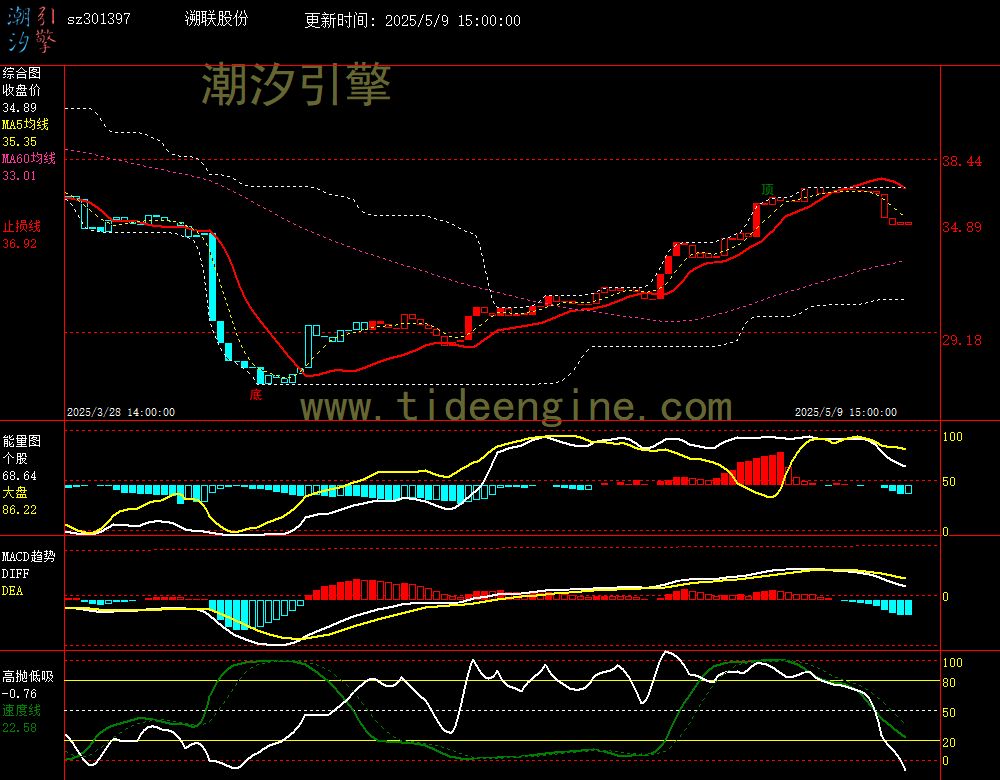This screenshot has height=780, width=1000.
Task: Click the end date below the price chart
Action: click(x=846, y=413)
